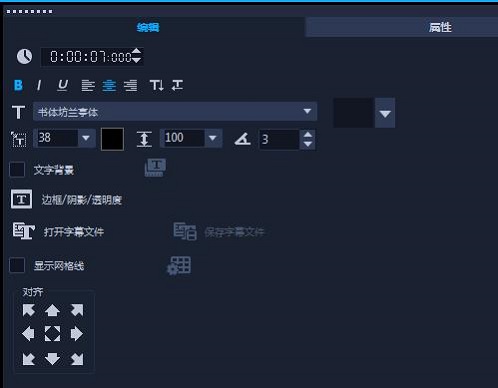
Task: Align title to top-right
Action: tap(77, 310)
